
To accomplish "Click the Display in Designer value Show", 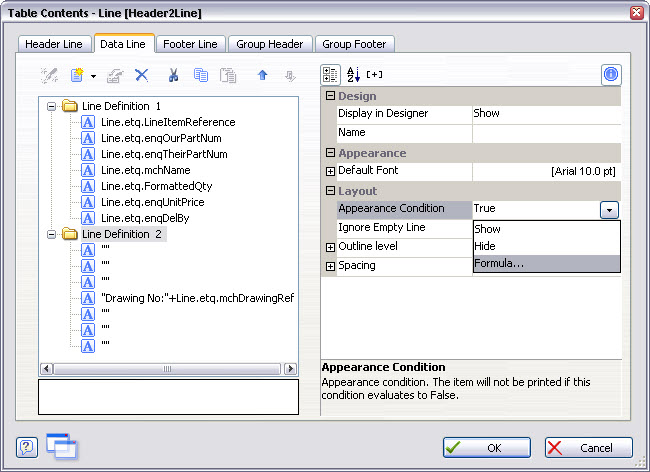I will coord(546,114).
